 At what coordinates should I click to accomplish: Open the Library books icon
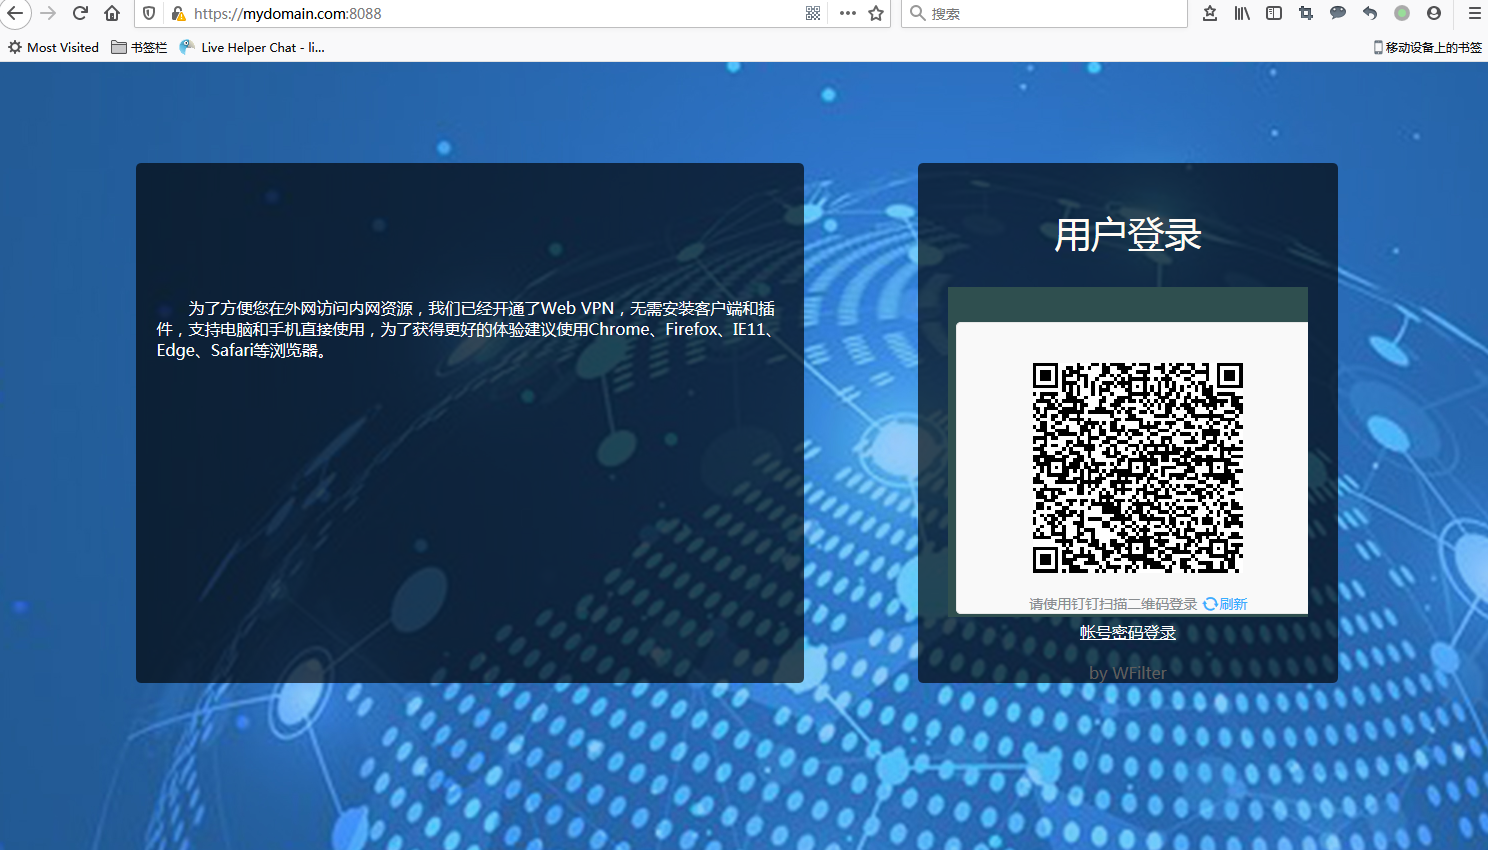tap(1242, 13)
